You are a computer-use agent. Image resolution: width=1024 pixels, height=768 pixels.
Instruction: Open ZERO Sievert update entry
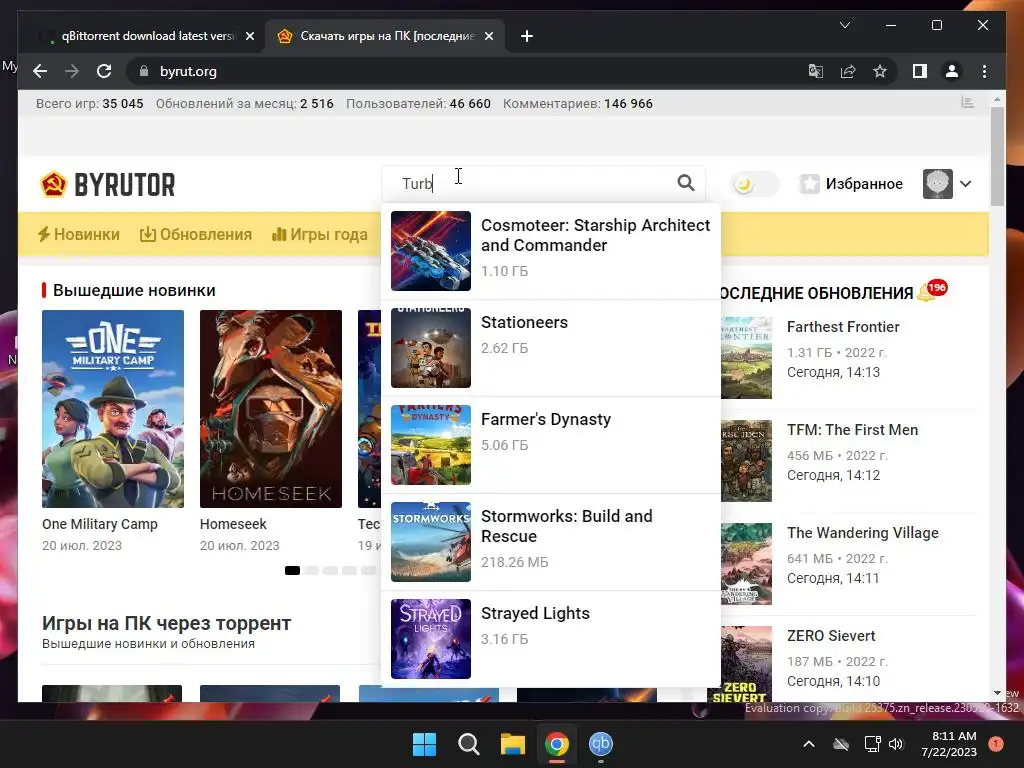(x=849, y=663)
